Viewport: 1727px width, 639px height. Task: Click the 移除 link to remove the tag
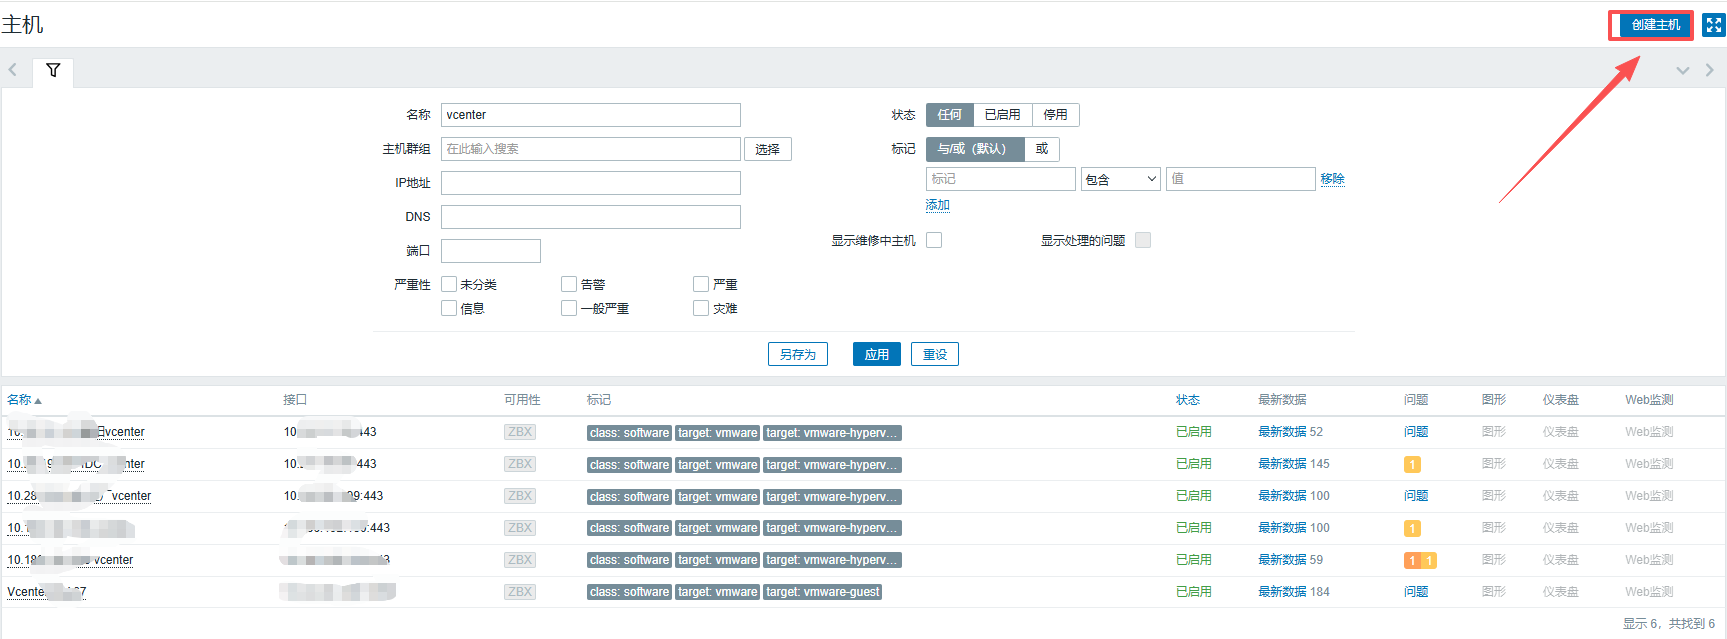click(x=1332, y=179)
